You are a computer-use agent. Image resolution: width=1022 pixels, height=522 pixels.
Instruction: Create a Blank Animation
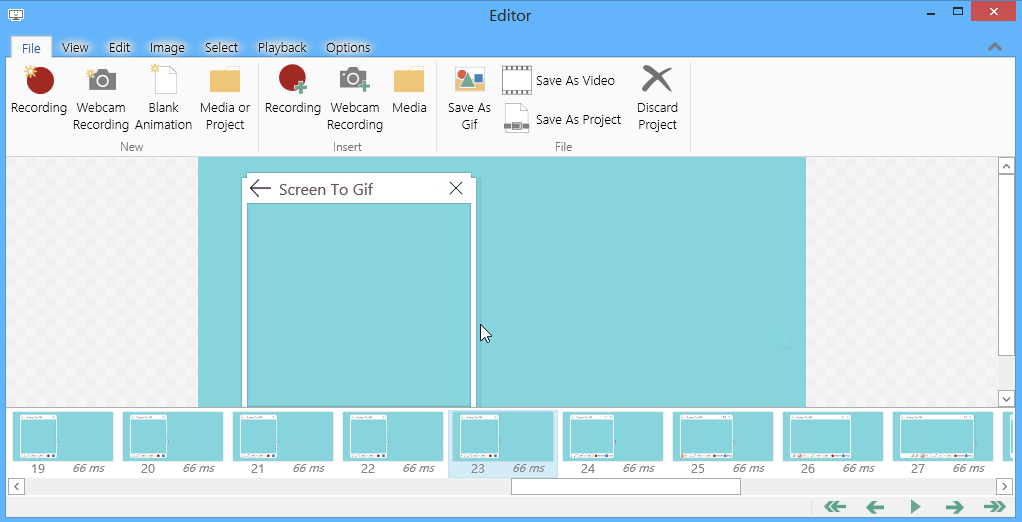pyautogui.click(x=164, y=98)
